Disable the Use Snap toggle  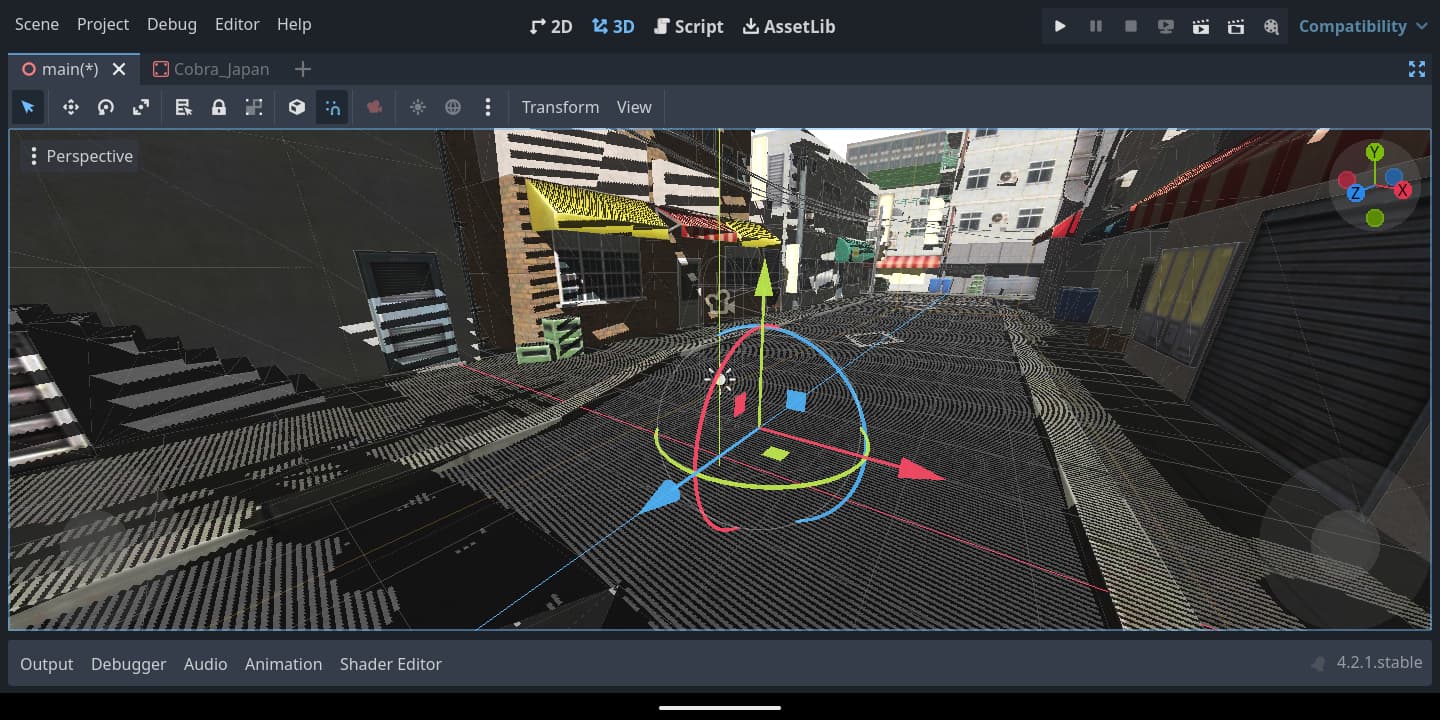point(332,107)
